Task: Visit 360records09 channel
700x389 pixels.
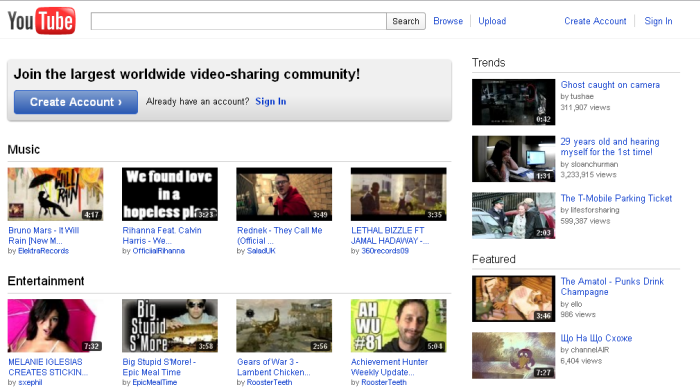Action: tap(385, 251)
